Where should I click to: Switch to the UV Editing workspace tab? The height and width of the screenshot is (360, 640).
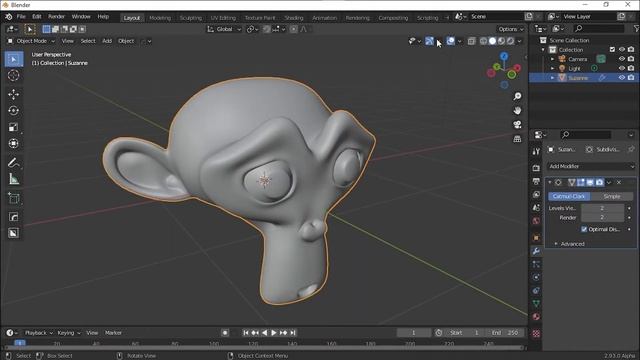tap(223, 18)
